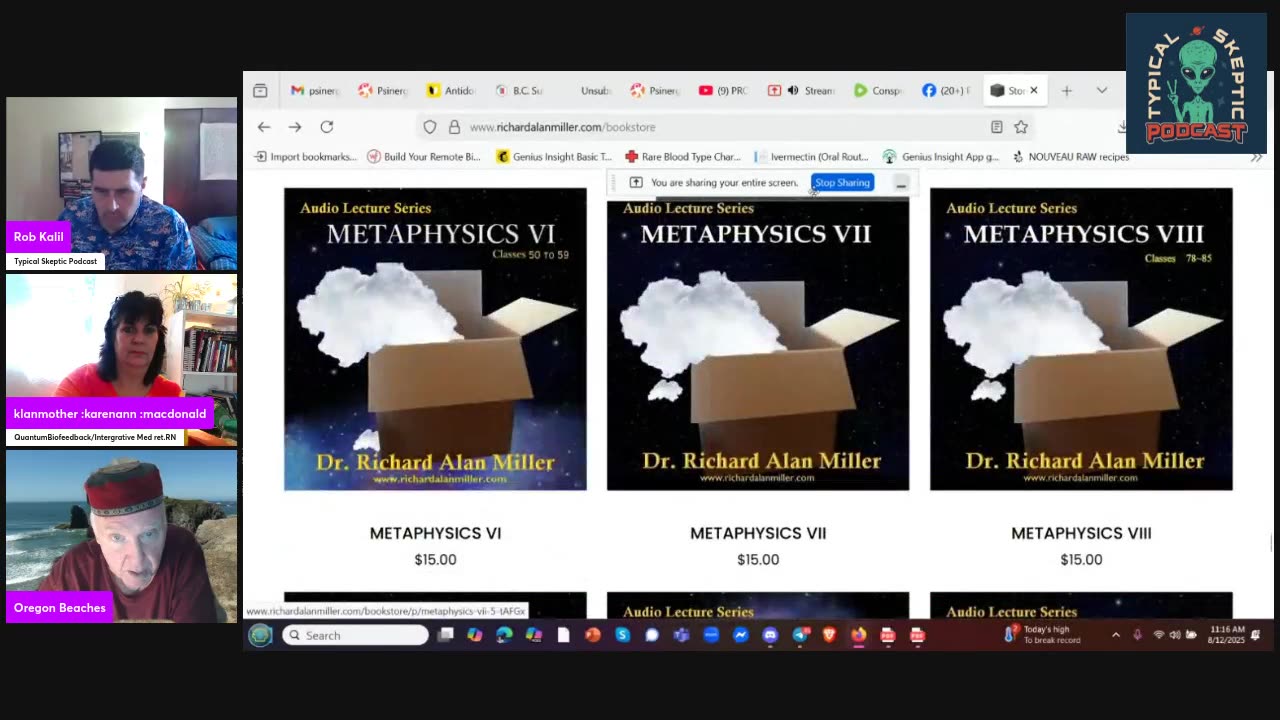
Task: Open Metaphysics VI cover image
Action: click(x=435, y=339)
